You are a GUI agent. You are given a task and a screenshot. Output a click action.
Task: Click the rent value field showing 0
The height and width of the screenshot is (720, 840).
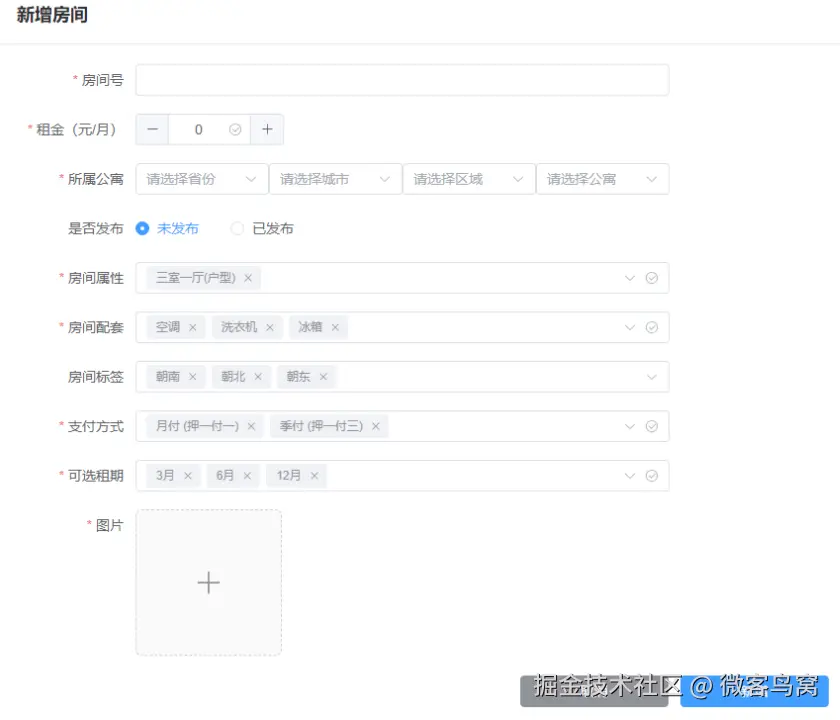click(199, 129)
